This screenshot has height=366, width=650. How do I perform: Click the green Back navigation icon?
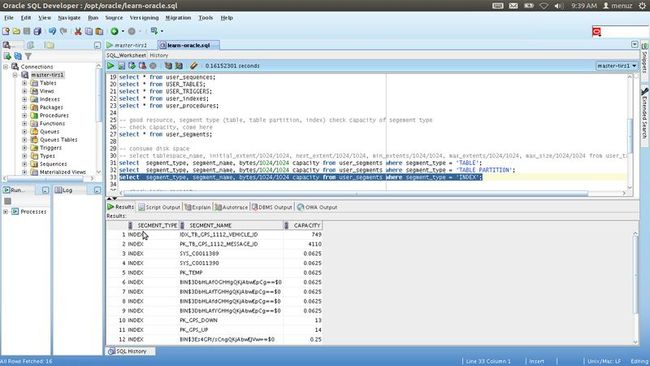pyautogui.click(x=114, y=31)
